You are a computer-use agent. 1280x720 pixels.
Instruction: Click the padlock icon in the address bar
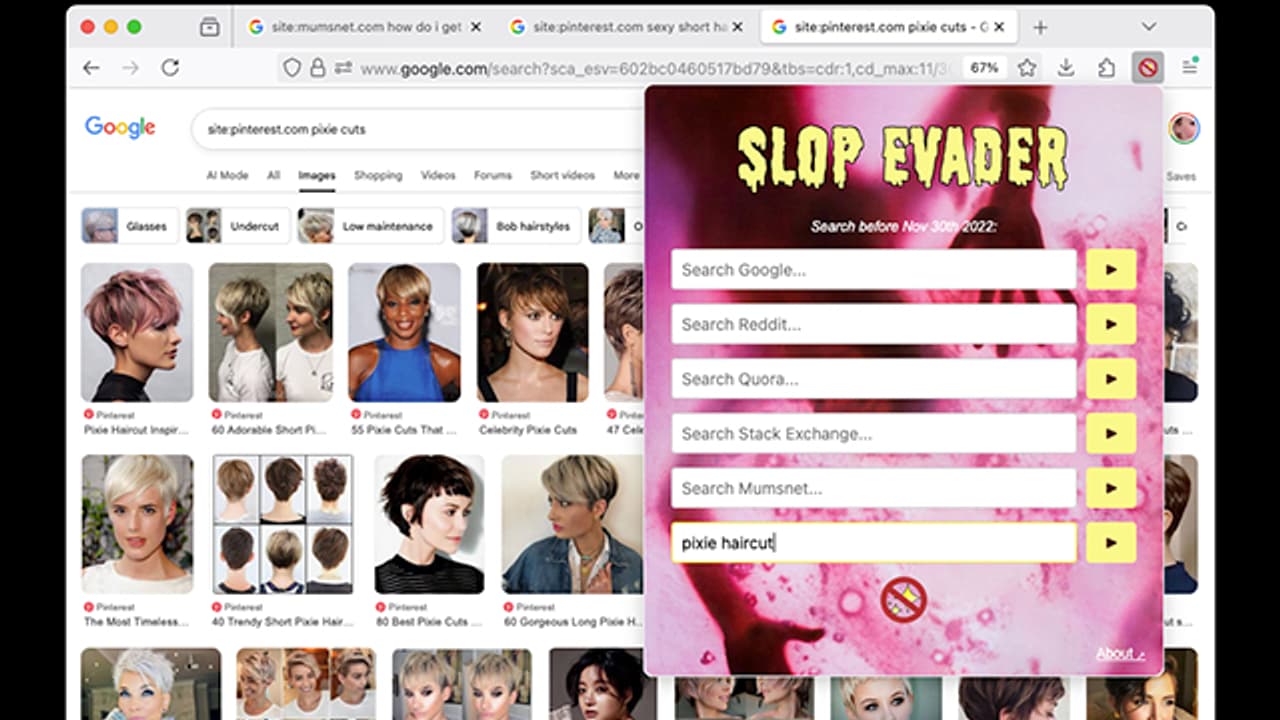click(x=318, y=67)
